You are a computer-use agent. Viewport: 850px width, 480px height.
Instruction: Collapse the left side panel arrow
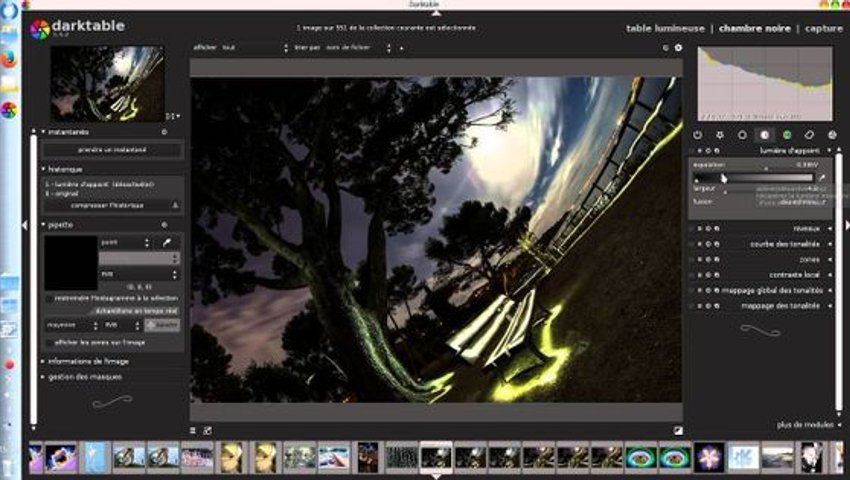coord(24,225)
